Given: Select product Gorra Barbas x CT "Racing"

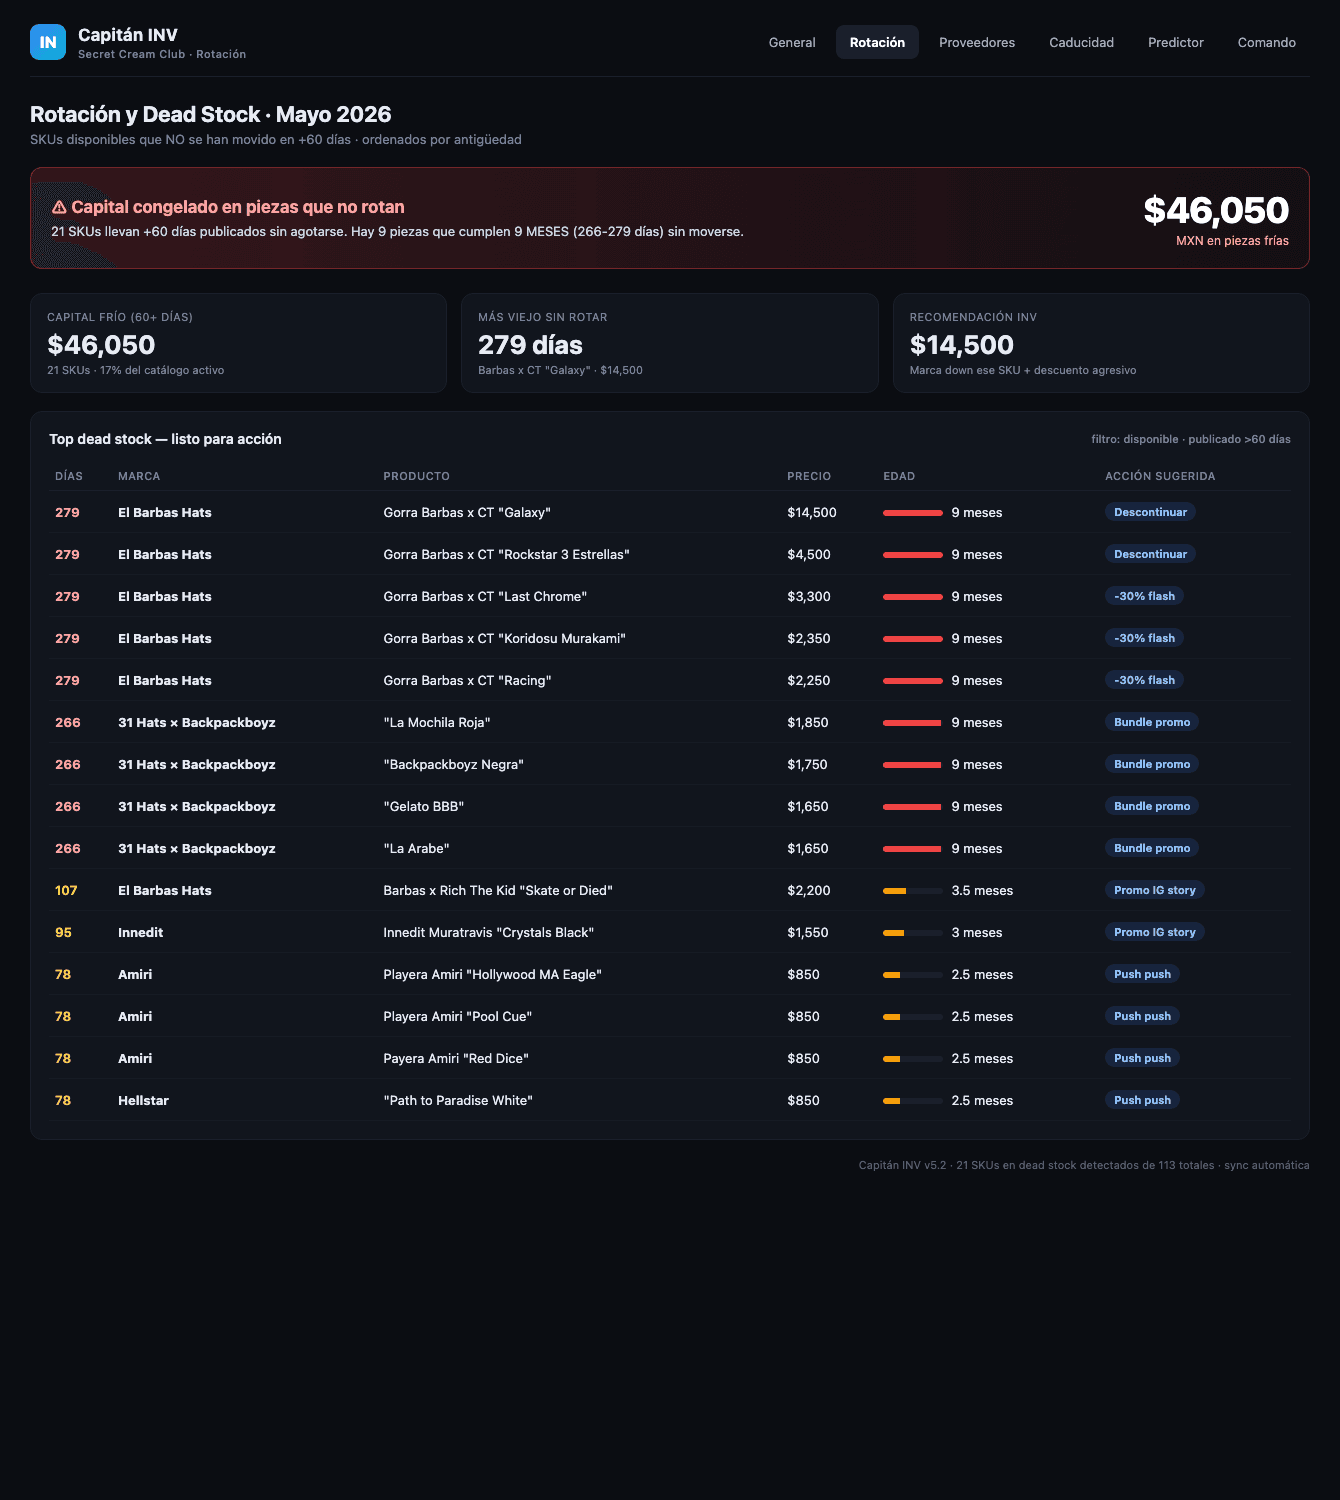Looking at the screenshot, I should [x=467, y=680].
